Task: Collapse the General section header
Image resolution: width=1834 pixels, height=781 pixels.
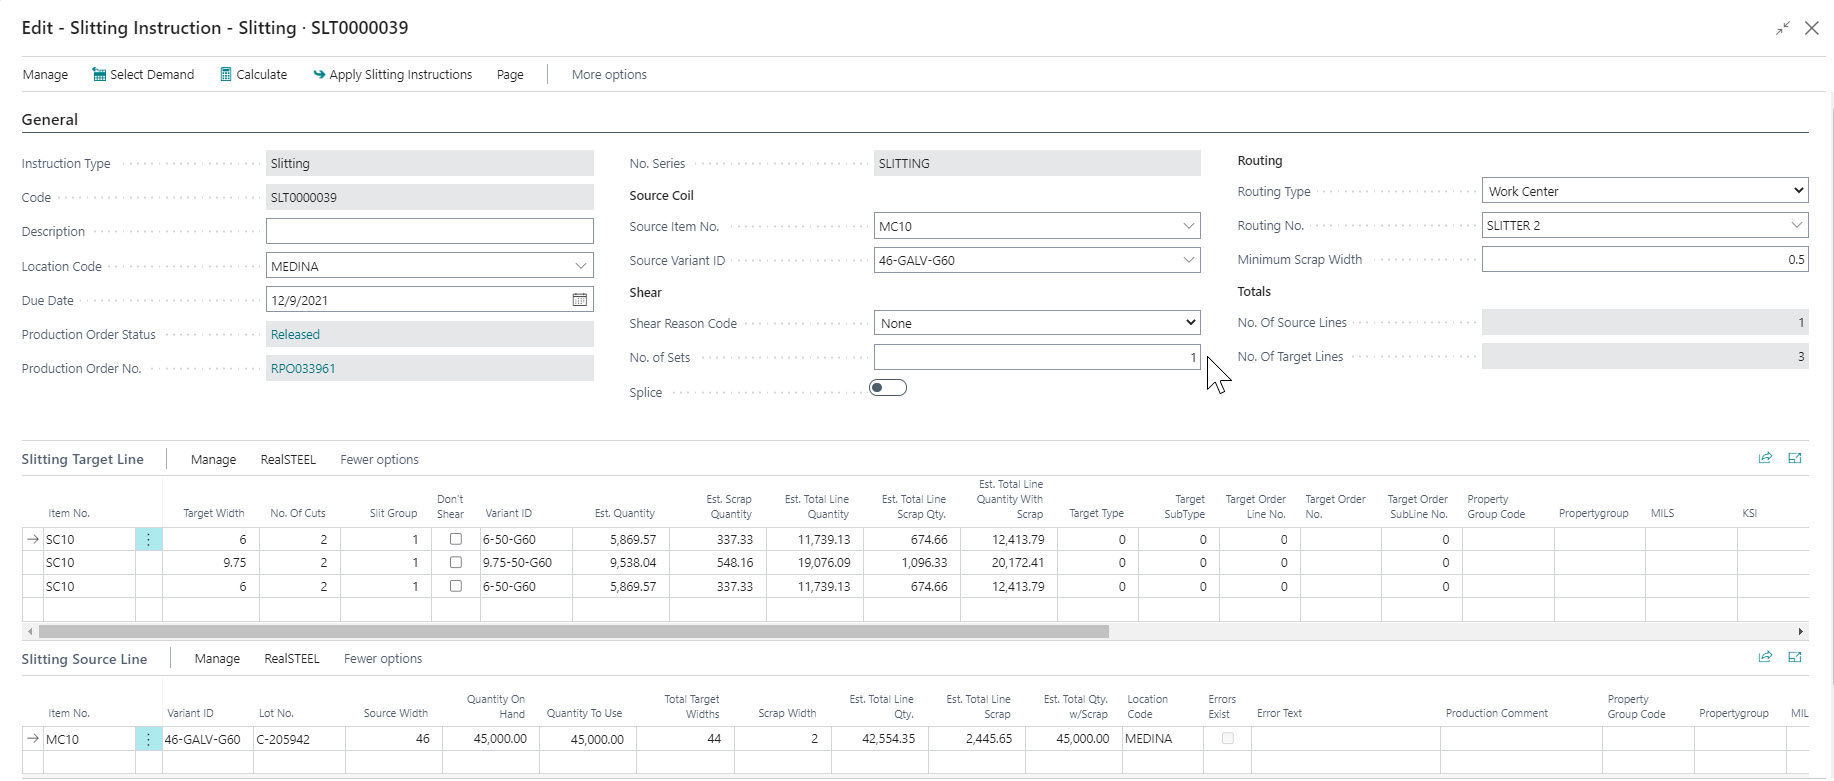Action: (50, 119)
